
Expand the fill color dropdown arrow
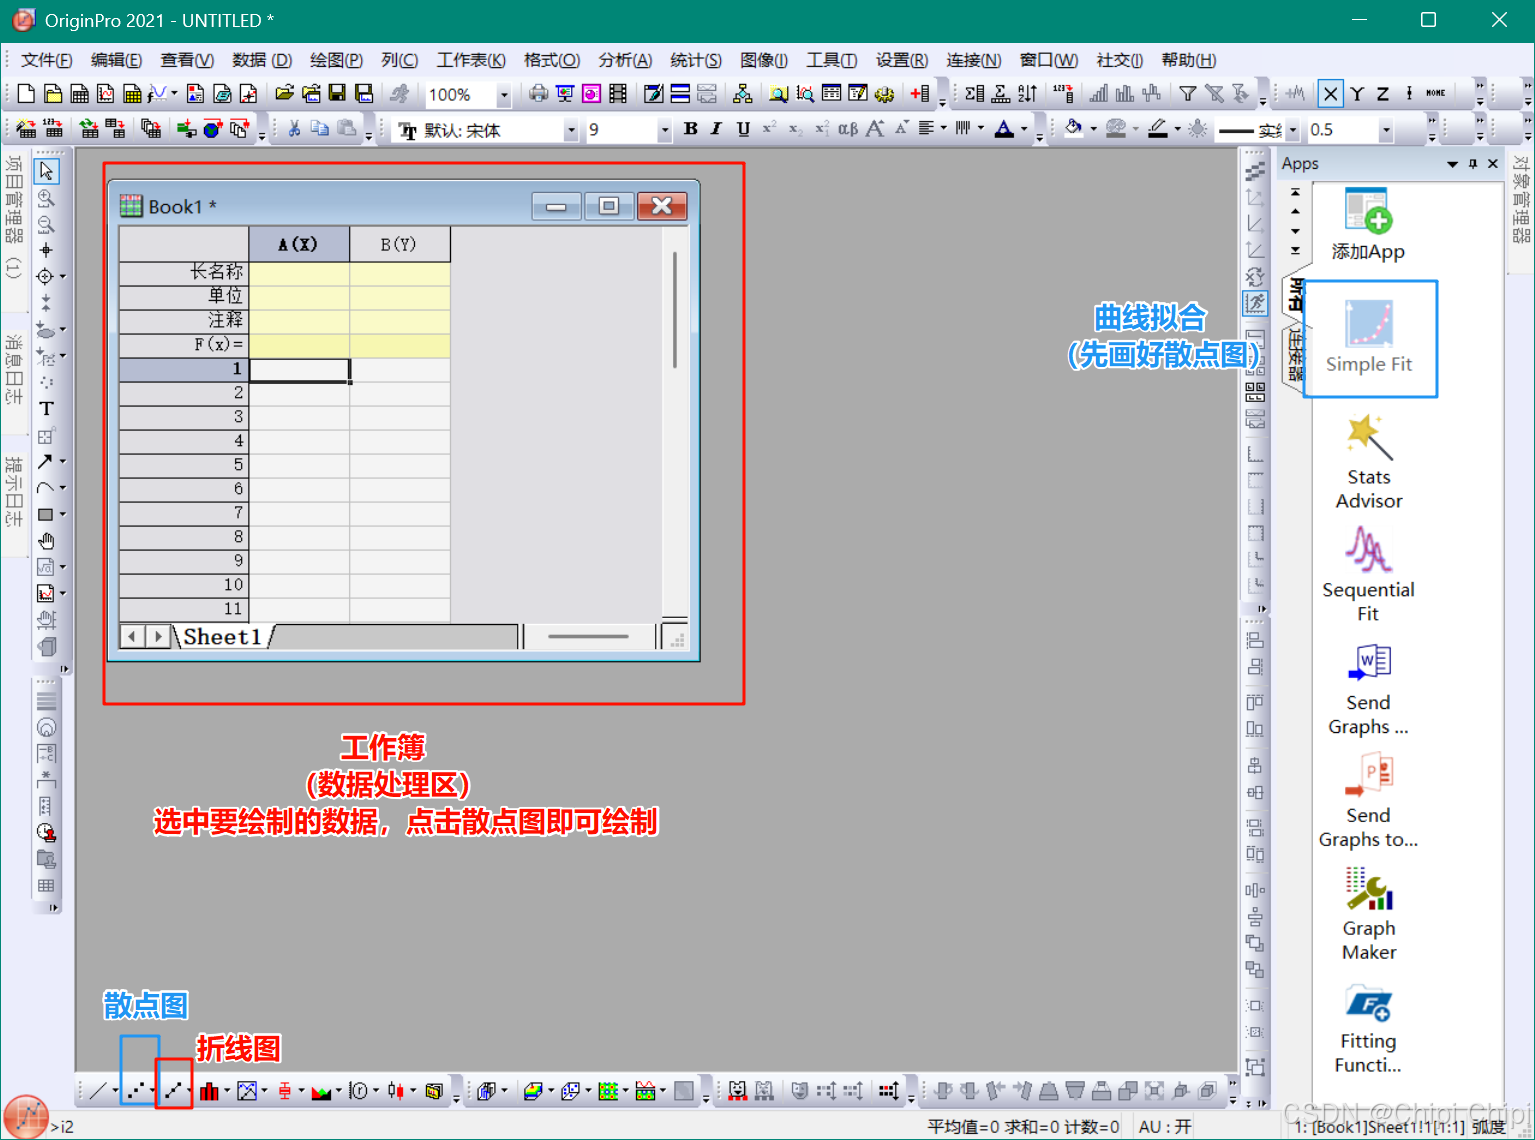click(1093, 129)
